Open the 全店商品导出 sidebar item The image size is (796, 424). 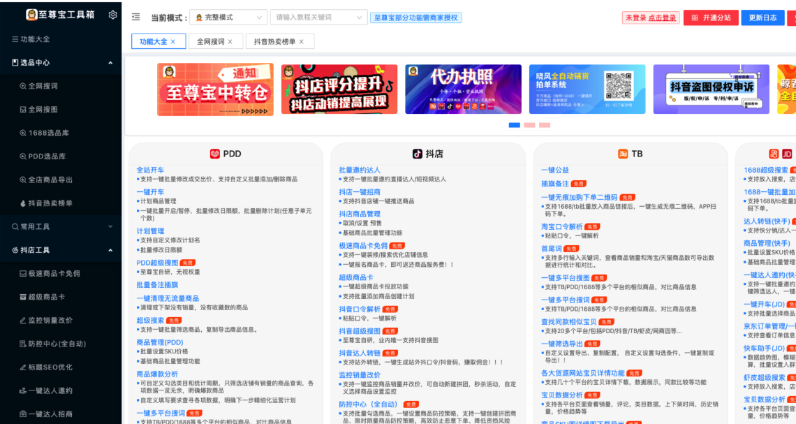point(46,179)
